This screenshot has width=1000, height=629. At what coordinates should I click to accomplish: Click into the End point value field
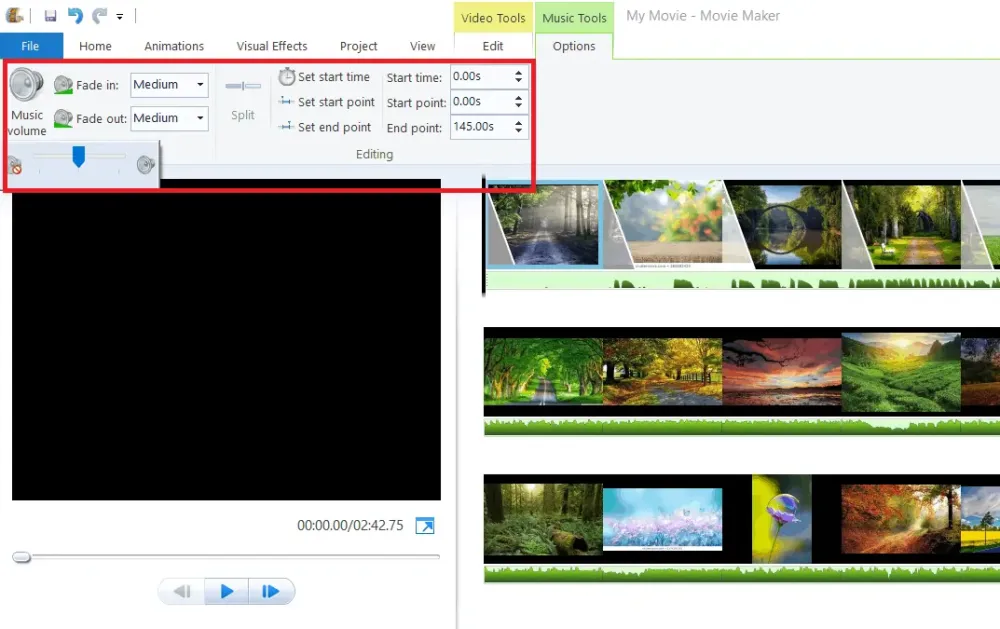pyautogui.click(x=481, y=126)
